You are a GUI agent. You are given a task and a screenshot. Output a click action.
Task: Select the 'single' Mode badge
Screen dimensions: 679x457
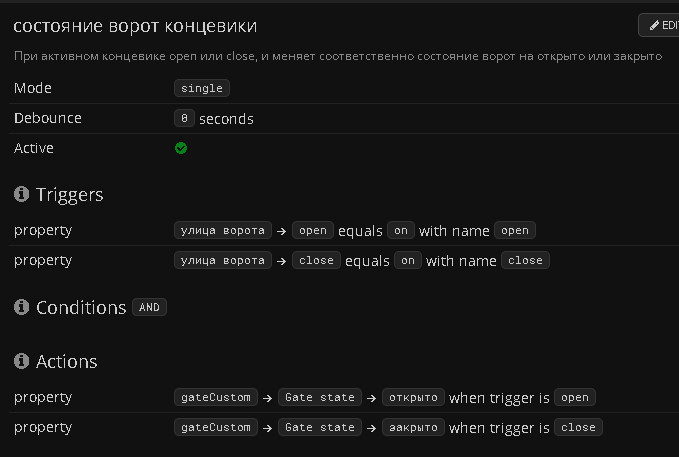tap(201, 88)
